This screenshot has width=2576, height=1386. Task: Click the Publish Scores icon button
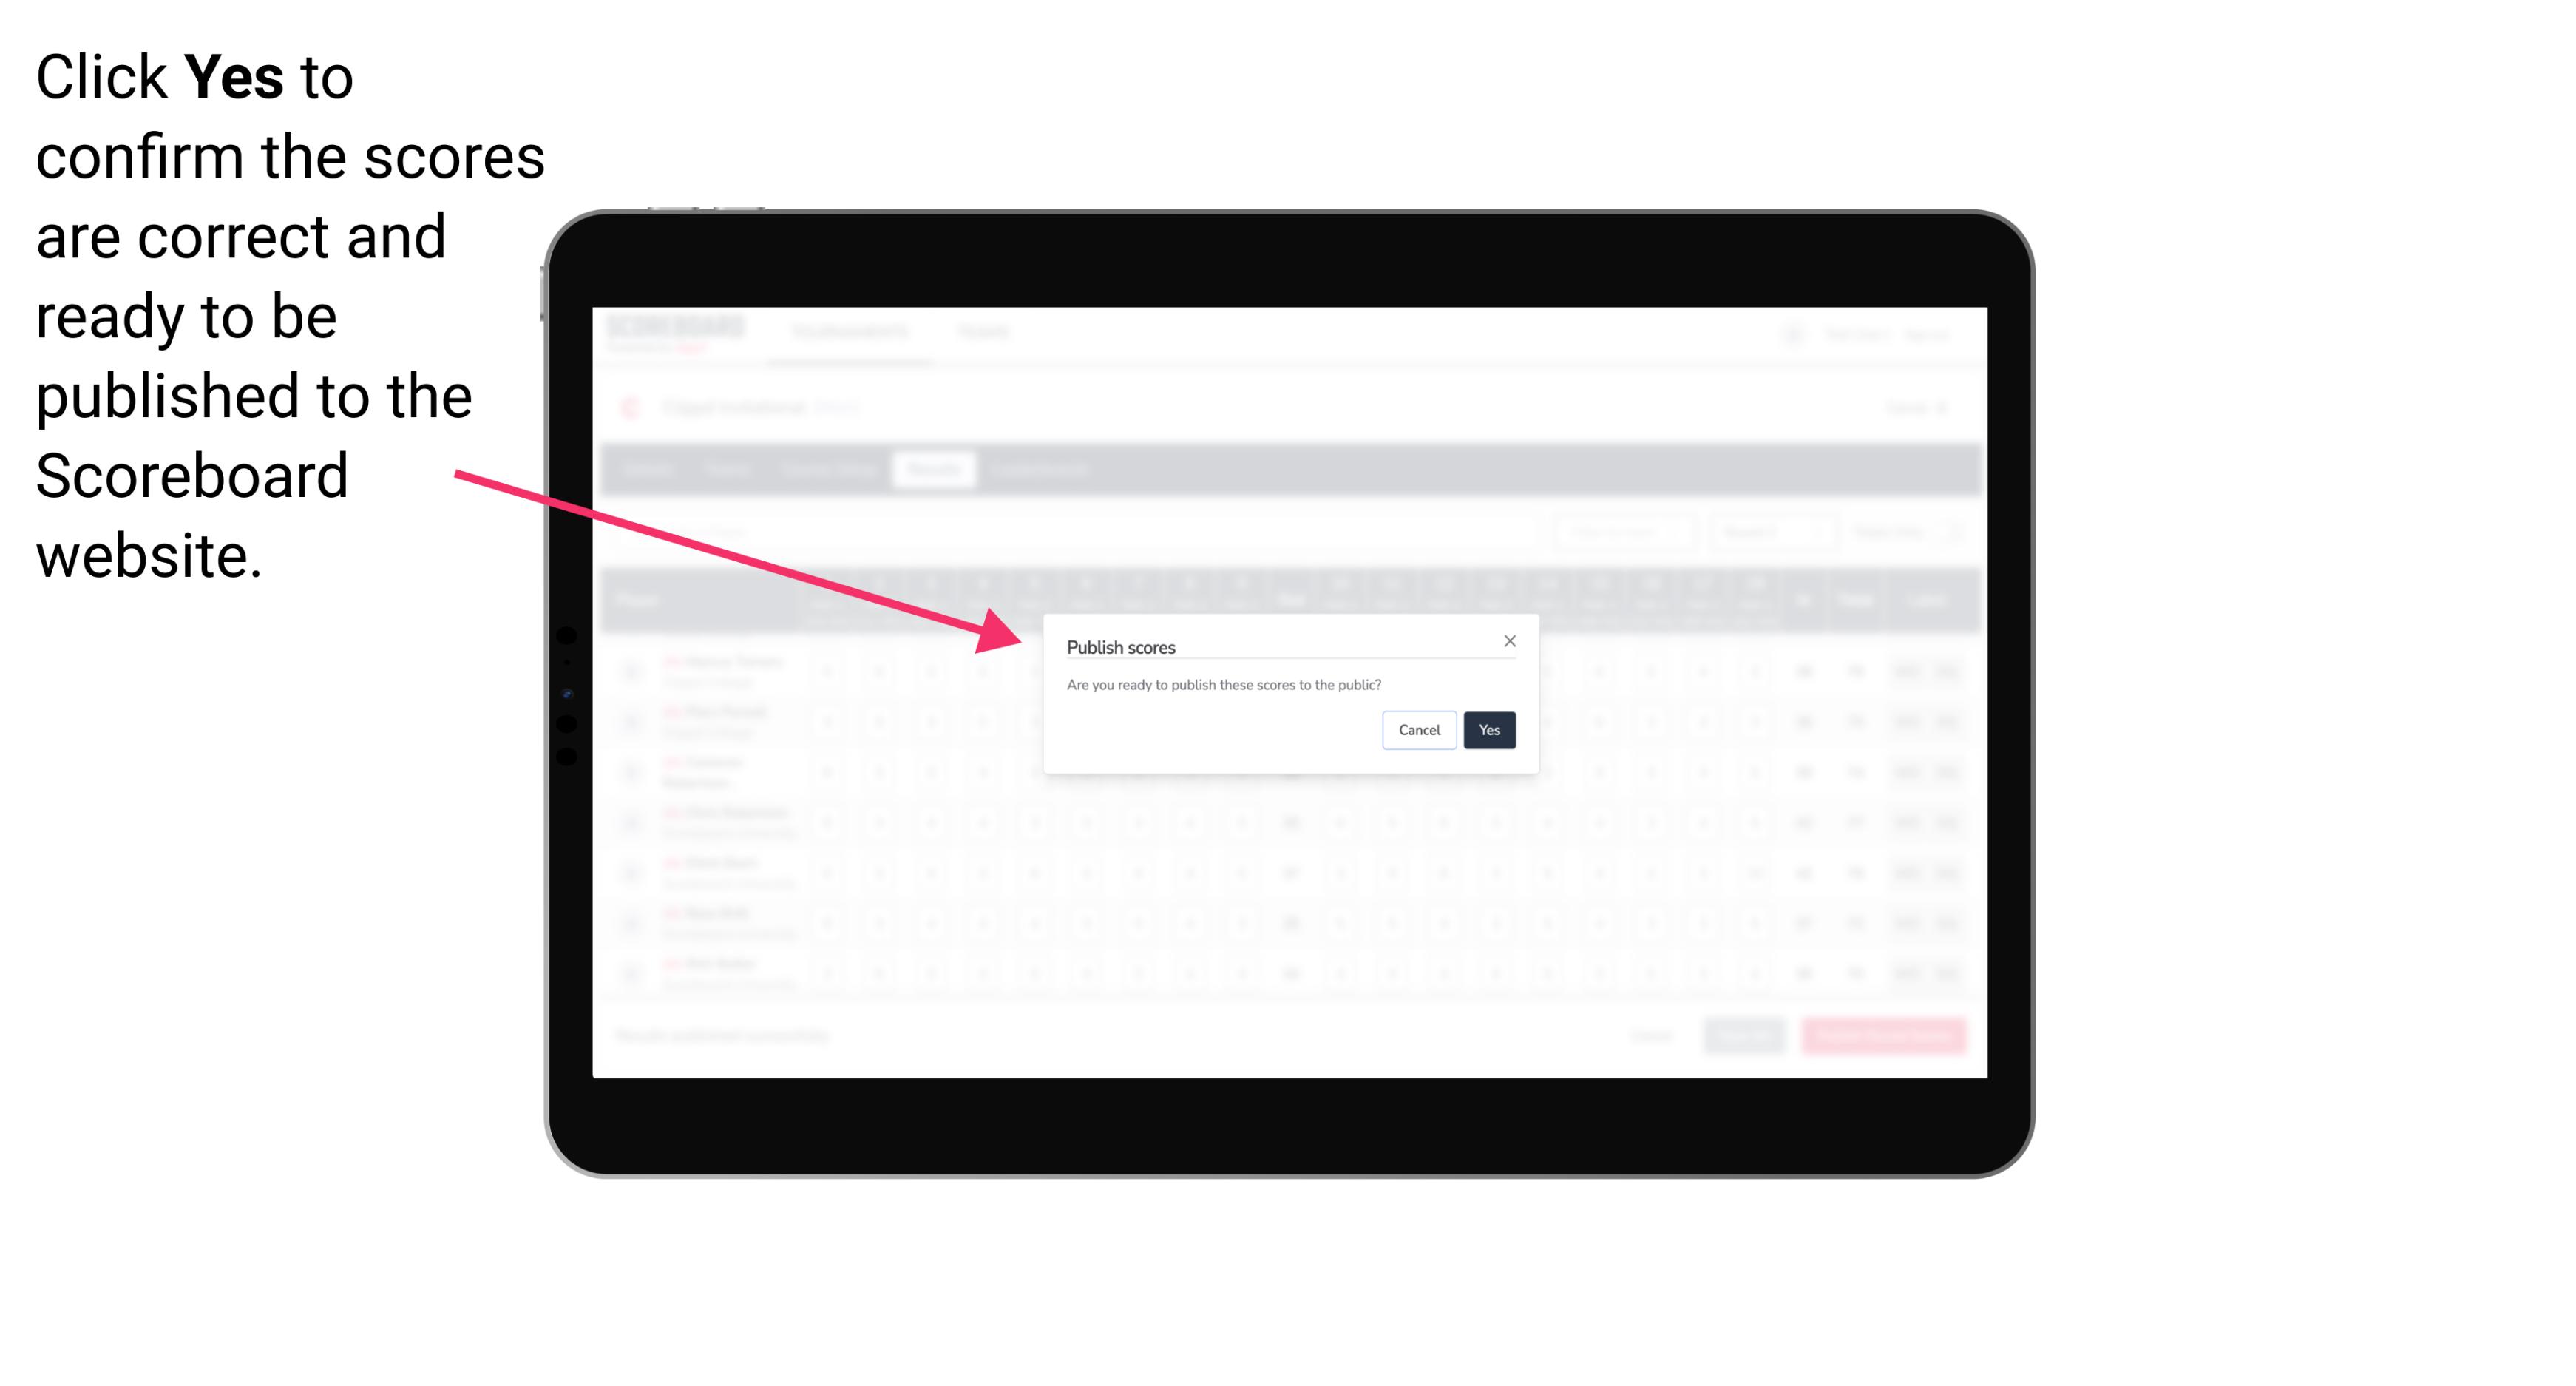[1489, 729]
